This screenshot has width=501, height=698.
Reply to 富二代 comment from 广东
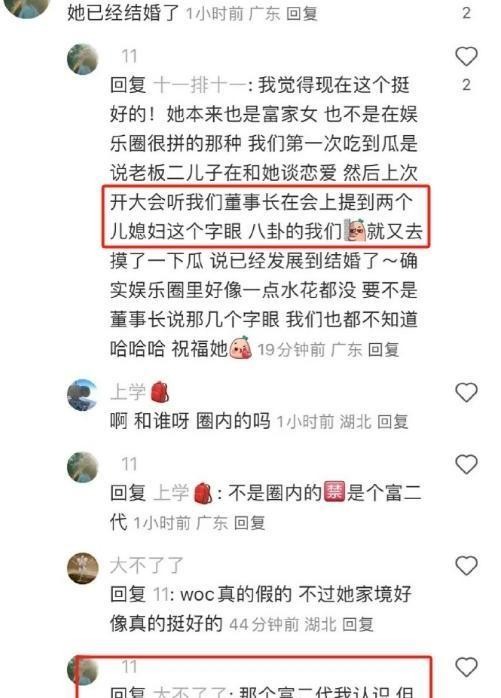(x=249, y=523)
